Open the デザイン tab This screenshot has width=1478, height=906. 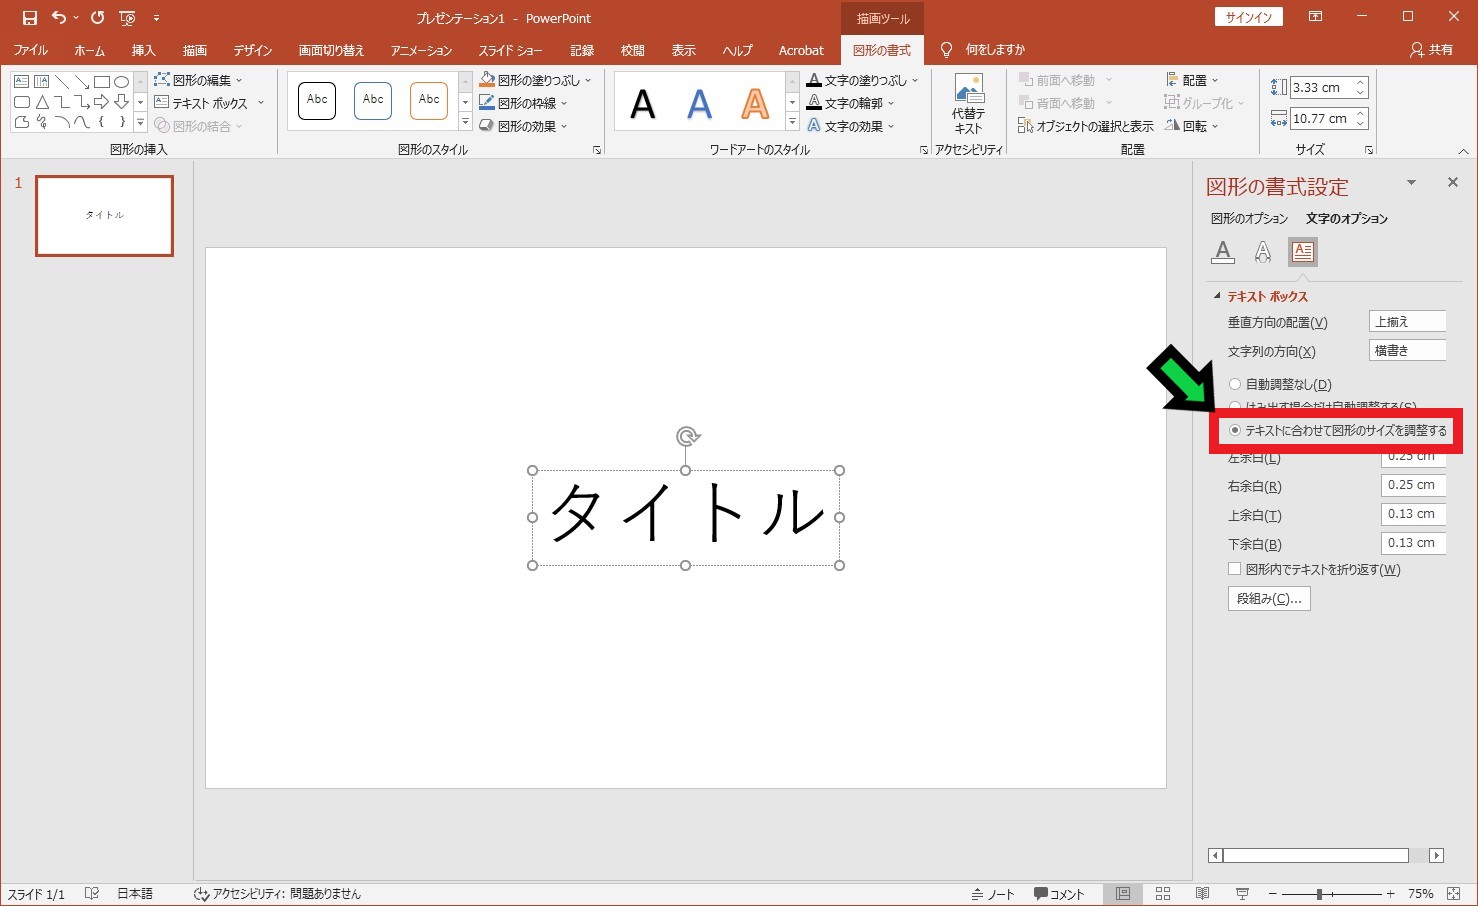[253, 50]
